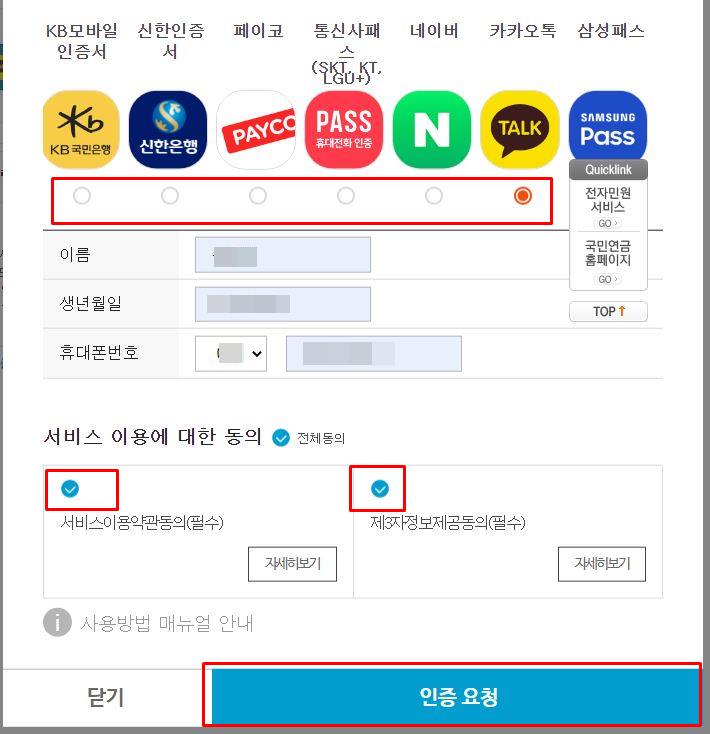Viewport: 710px width, 734px height.
Task: Choose the PAYCO authentication icon
Action: 256,130
